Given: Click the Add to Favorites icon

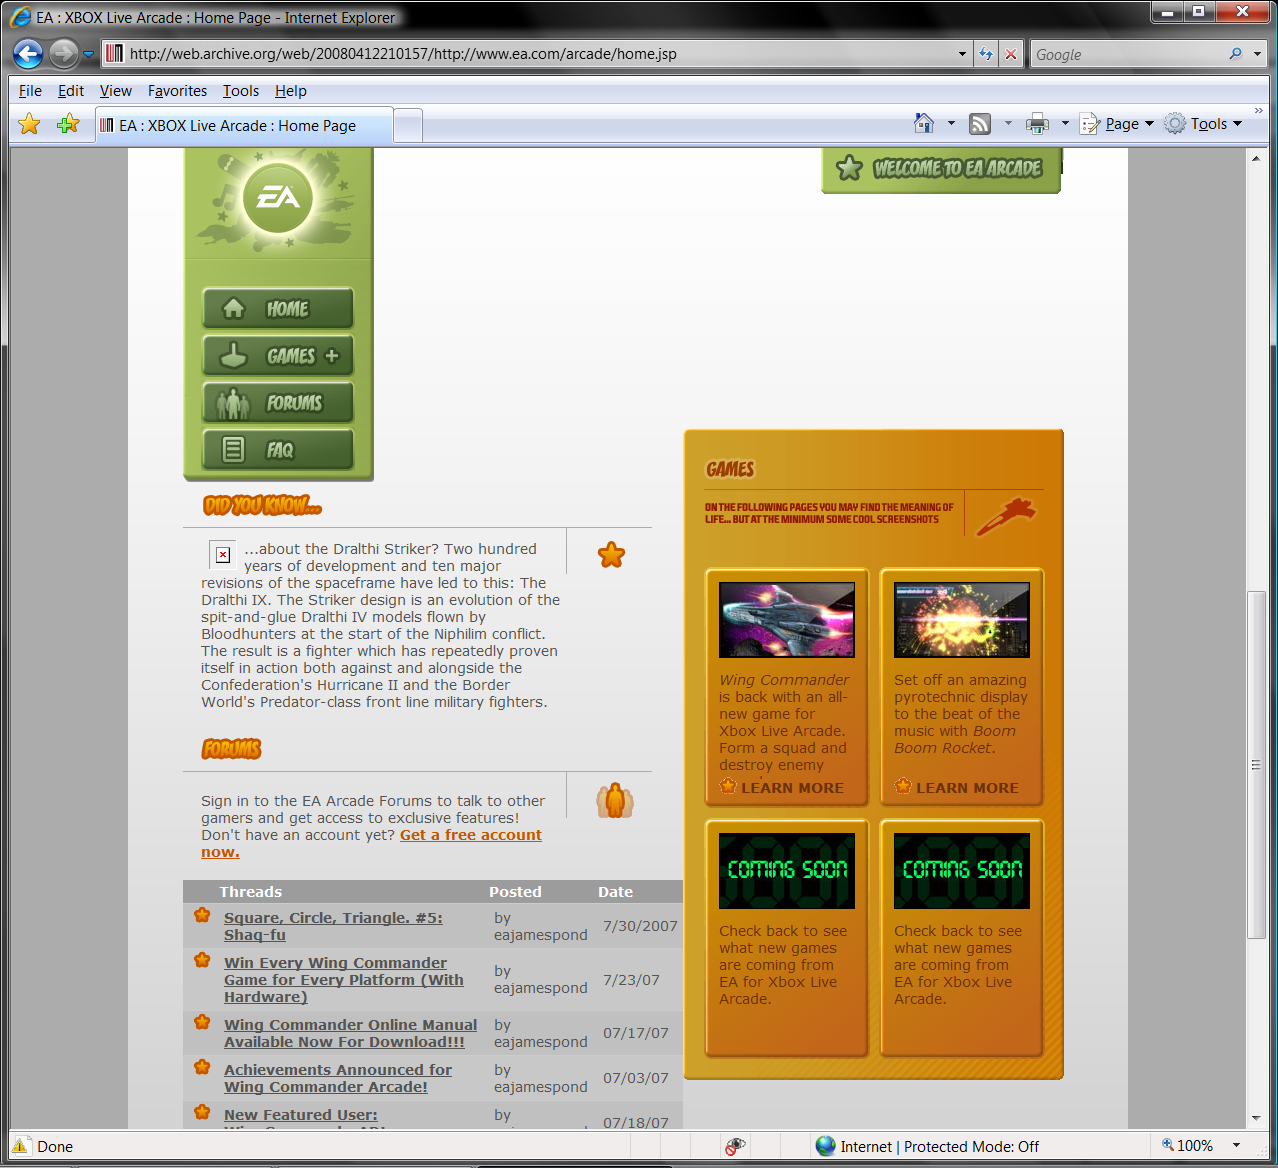Looking at the screenshot, I should pyautogui.click(x=68, y=124).
